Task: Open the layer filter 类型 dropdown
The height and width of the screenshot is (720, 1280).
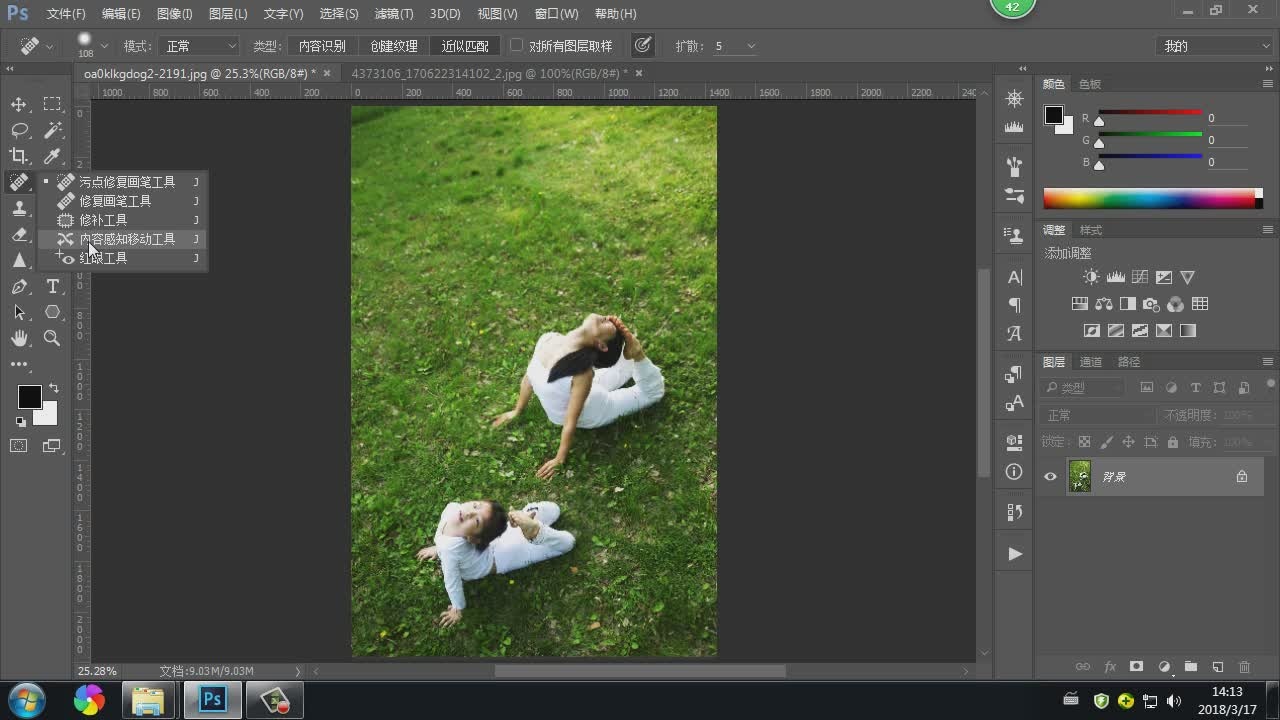Action: [1083, 388]
